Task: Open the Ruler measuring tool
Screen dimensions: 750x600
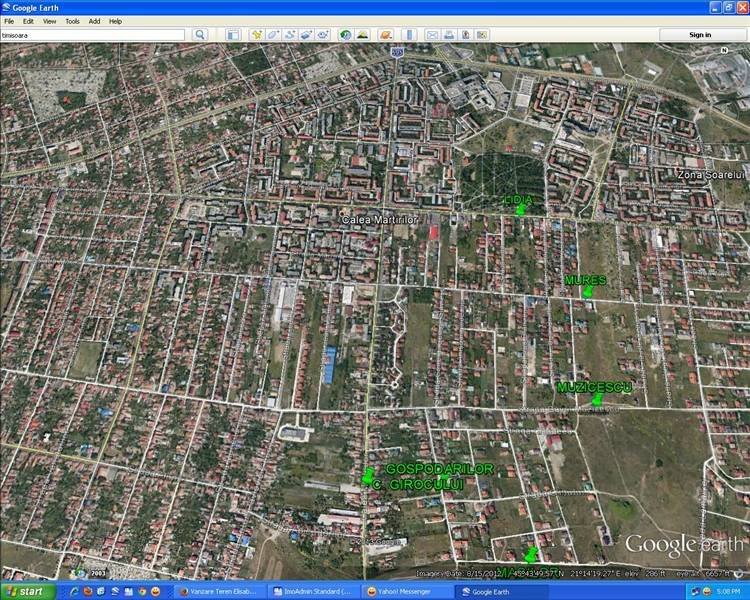Action: 410,35
